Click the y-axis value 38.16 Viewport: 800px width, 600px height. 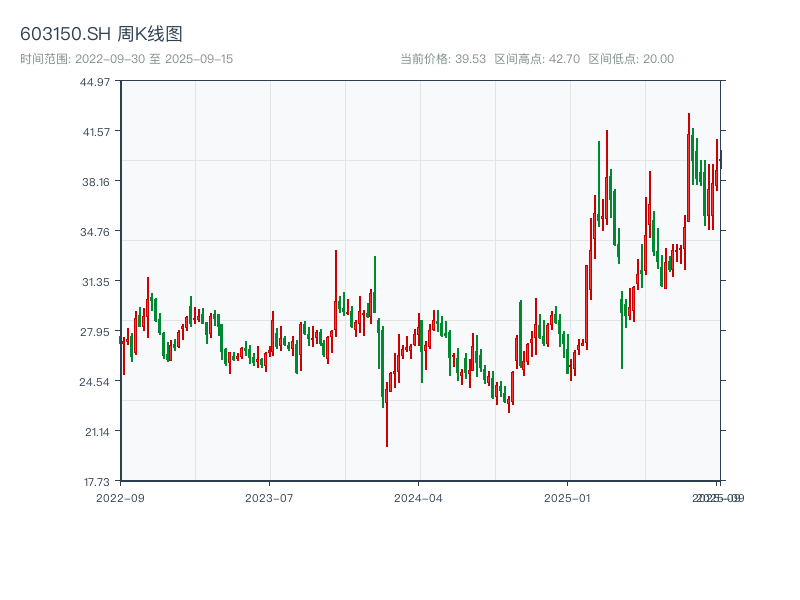click(95, 182)
